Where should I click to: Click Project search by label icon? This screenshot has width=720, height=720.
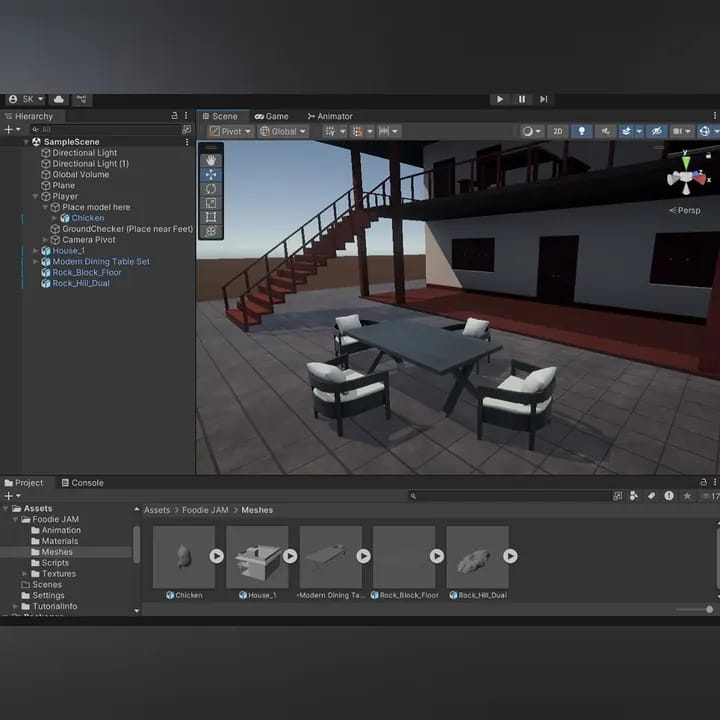[x=634, y=496]
